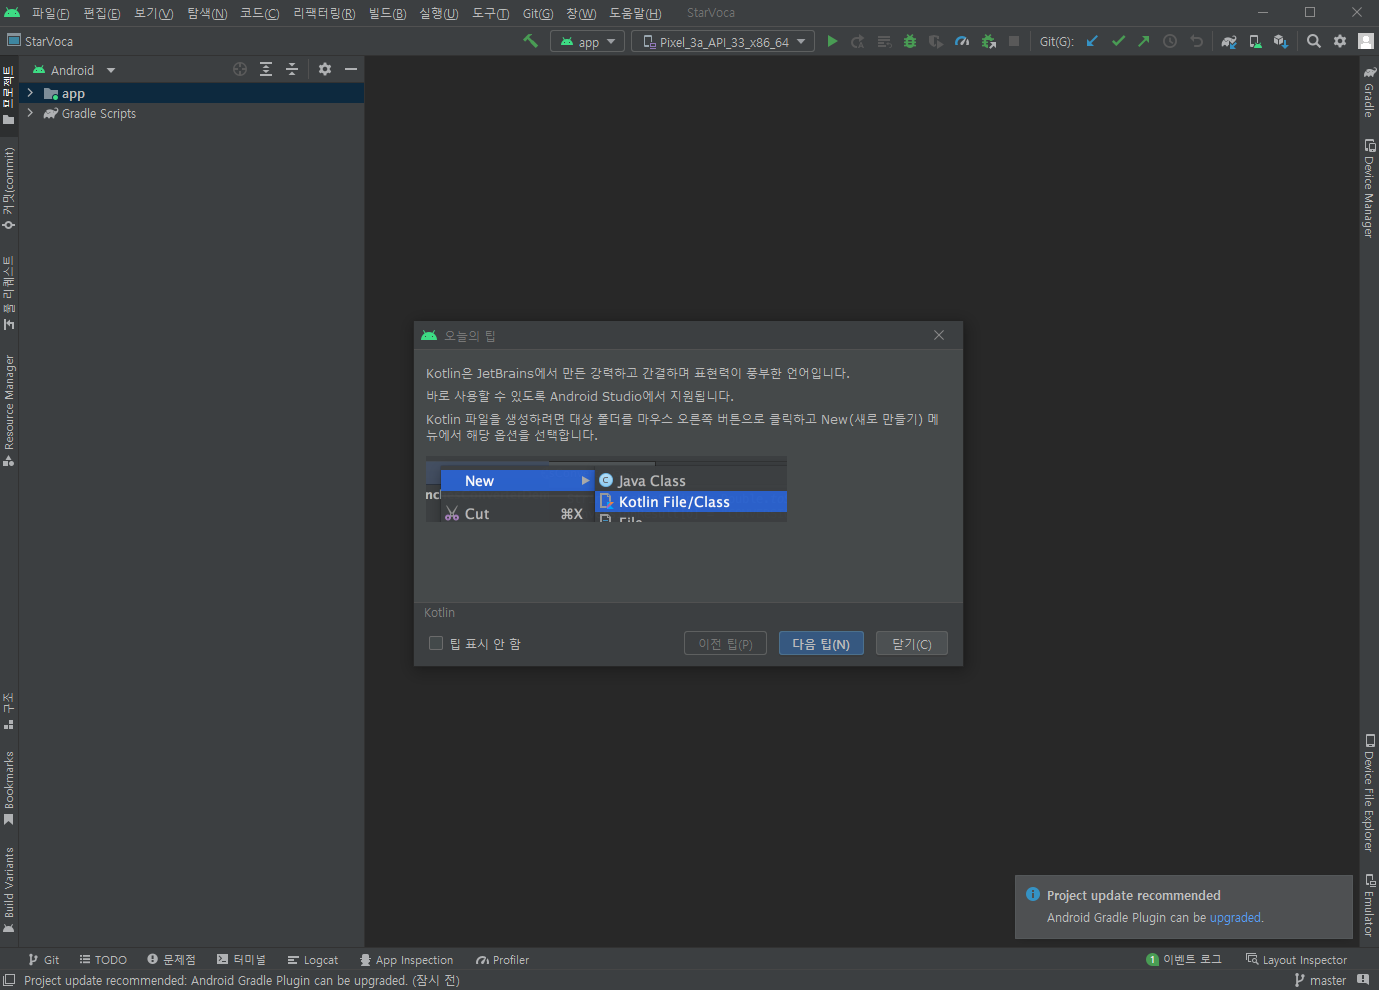Open the Emulator side panel
This screenshot has width=1379, height=990.
(x=1369, y=906)
